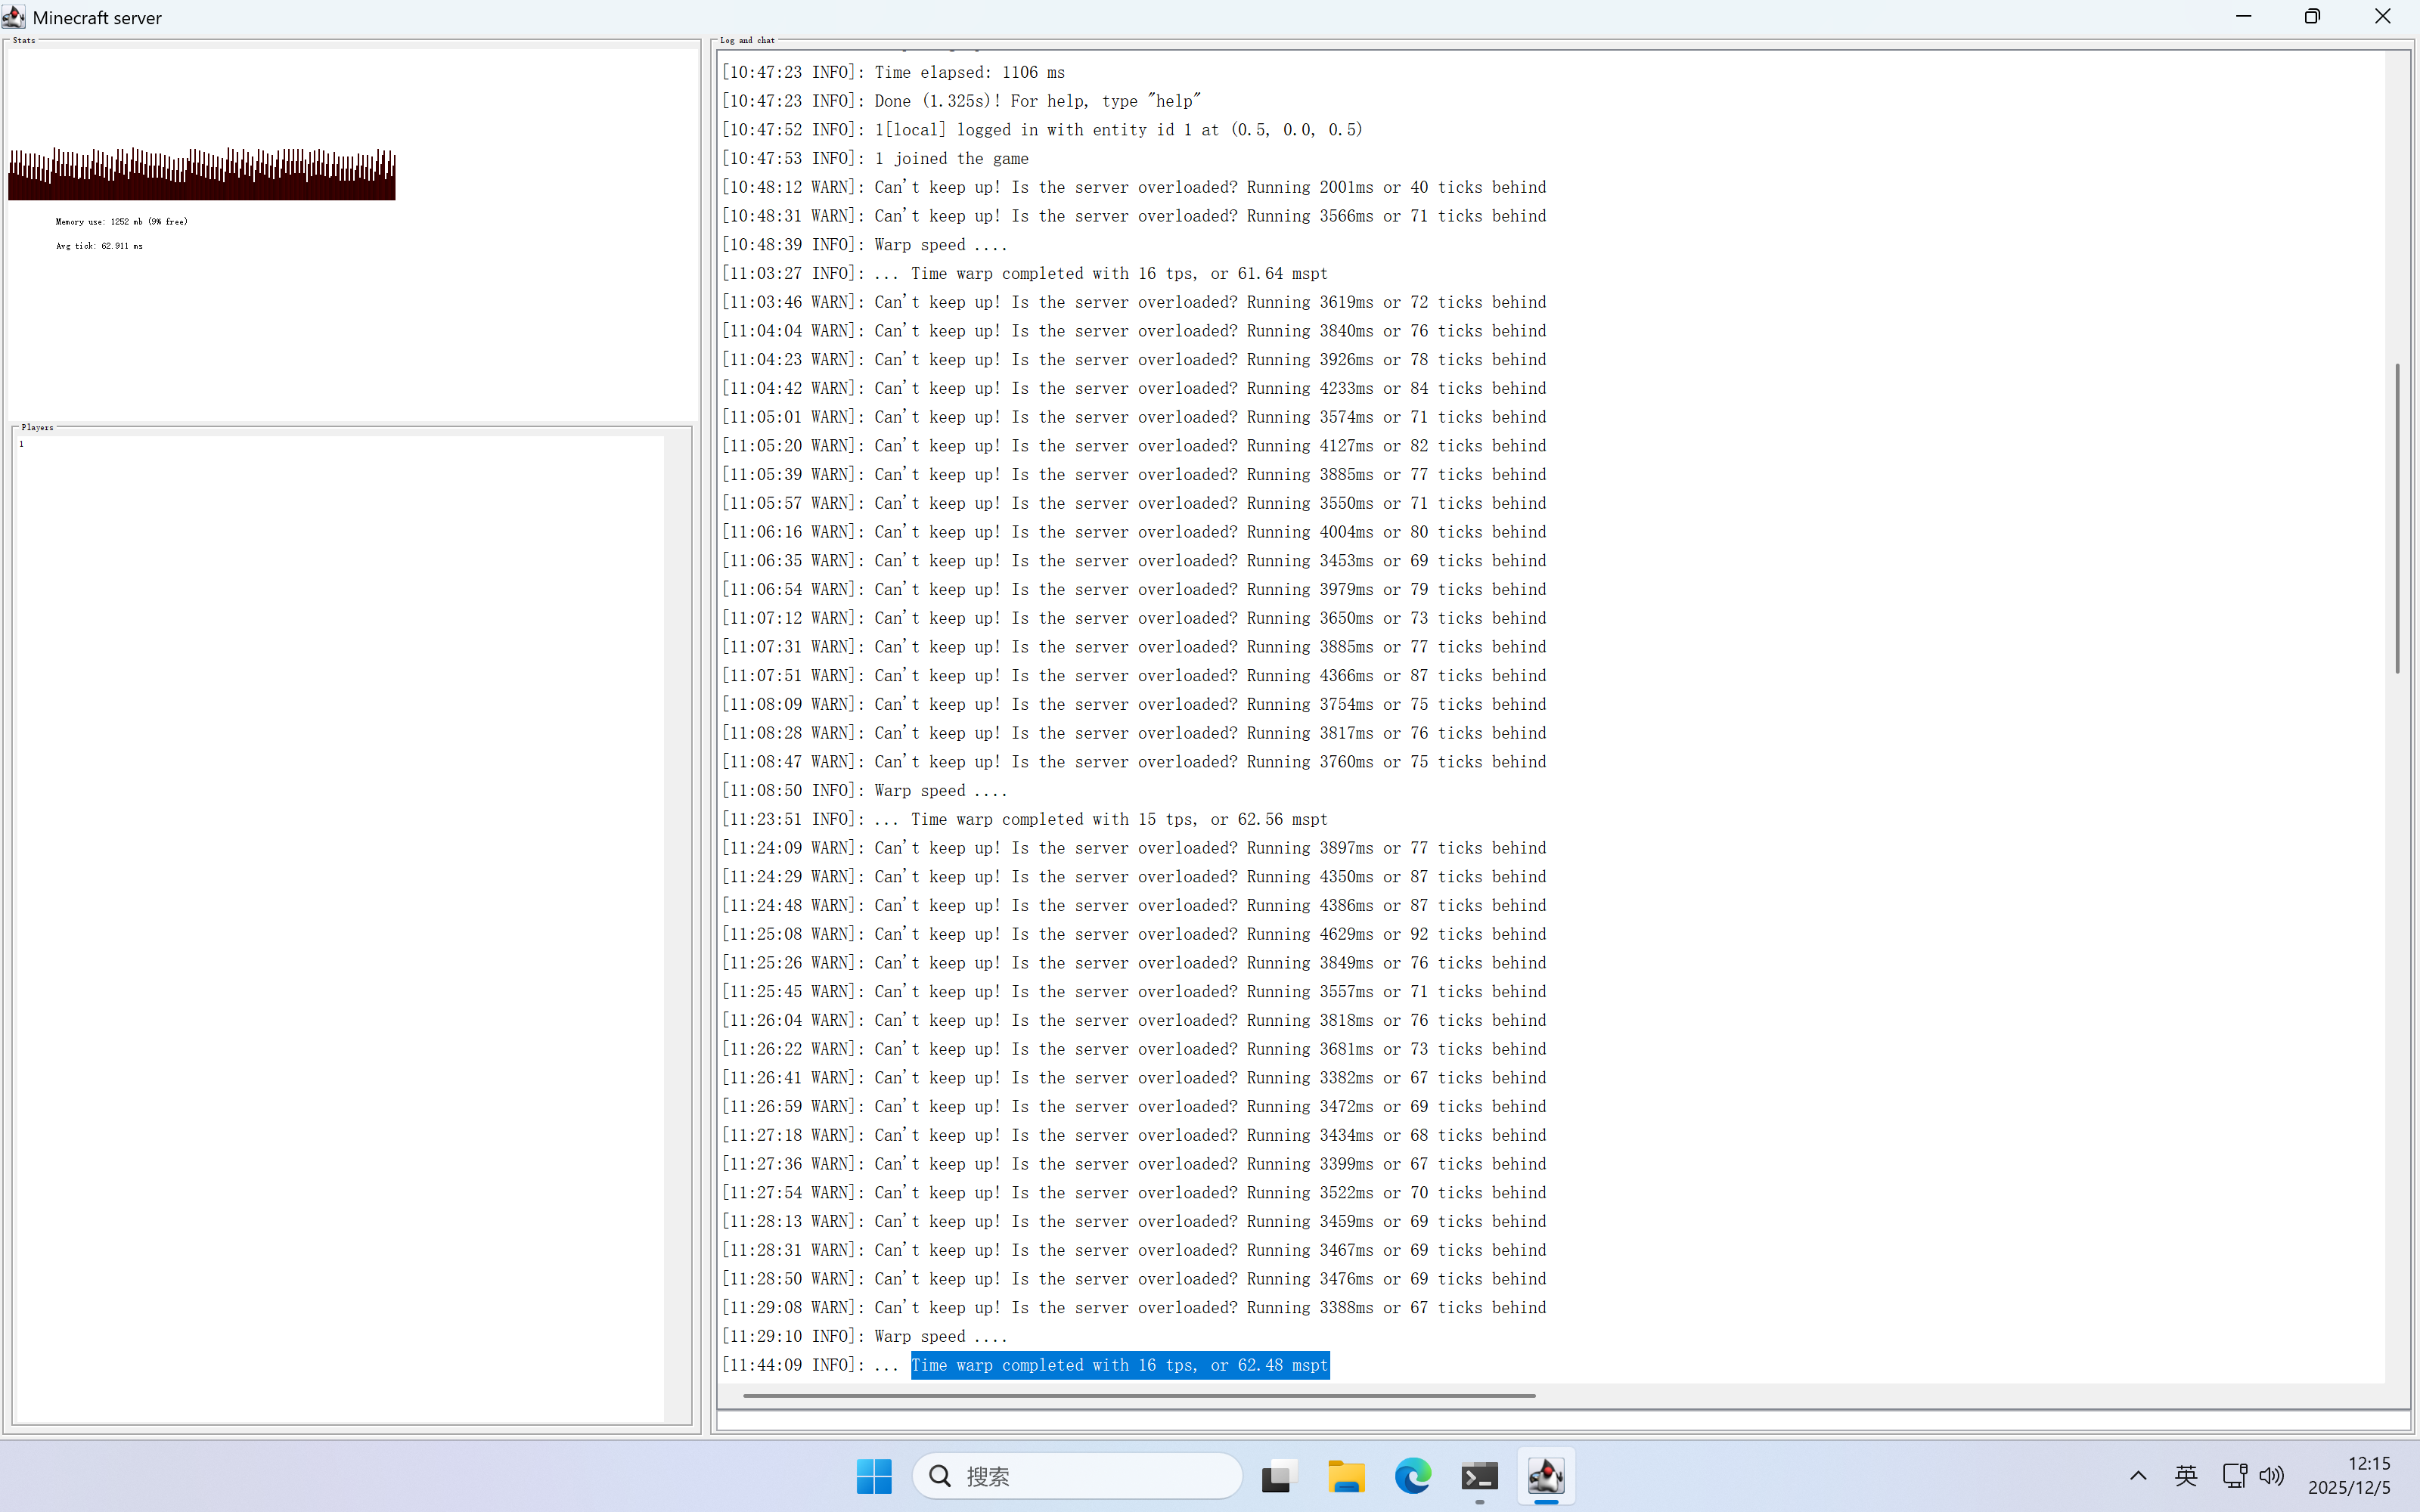Viewport: 2420px width, 1512px height.
Task: Select player 1 in the Players list
Action: pyautogui.click(x=21, y=444)
